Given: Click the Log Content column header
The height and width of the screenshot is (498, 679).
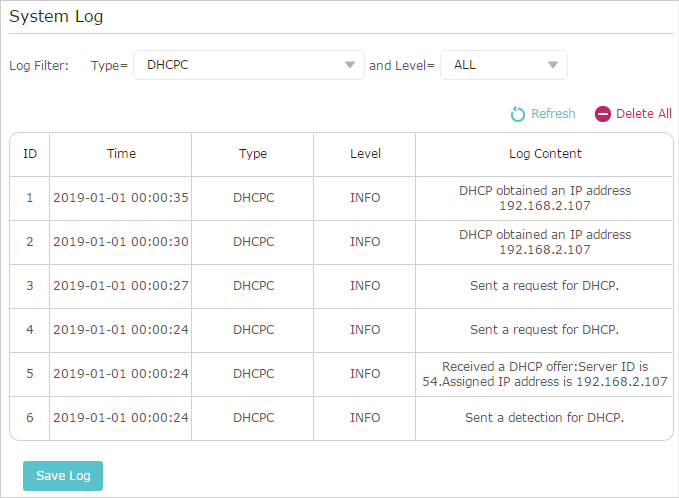Looking at the screenshot, I should [545, 154].
